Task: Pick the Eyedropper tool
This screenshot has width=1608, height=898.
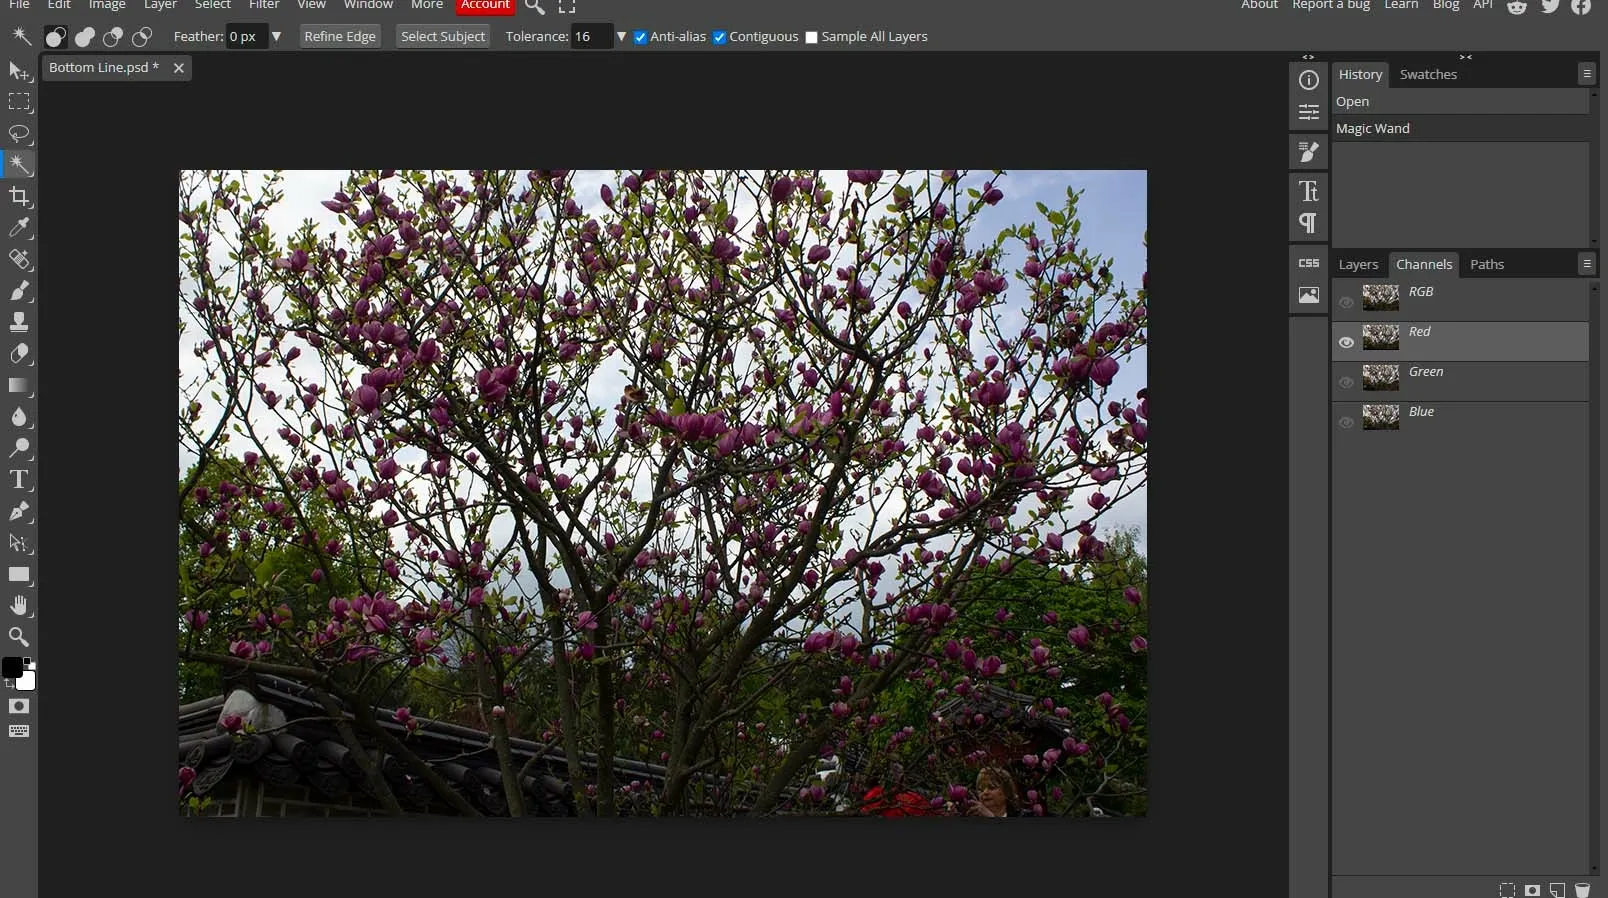Action: tap(19, 228)
